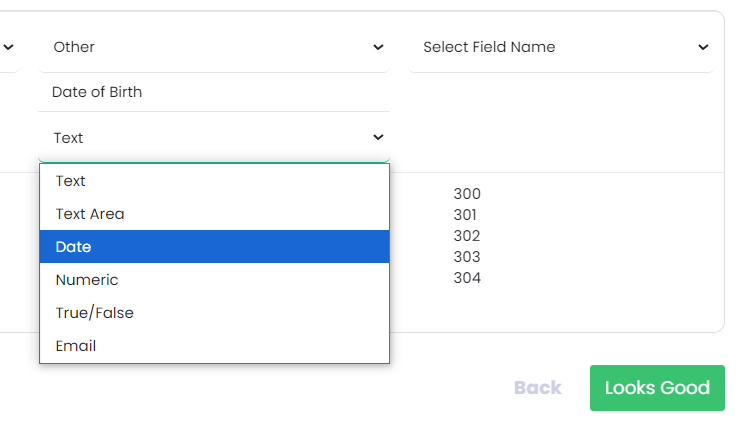
Task: Select the "Email" field type
Action: click(76, 346)
